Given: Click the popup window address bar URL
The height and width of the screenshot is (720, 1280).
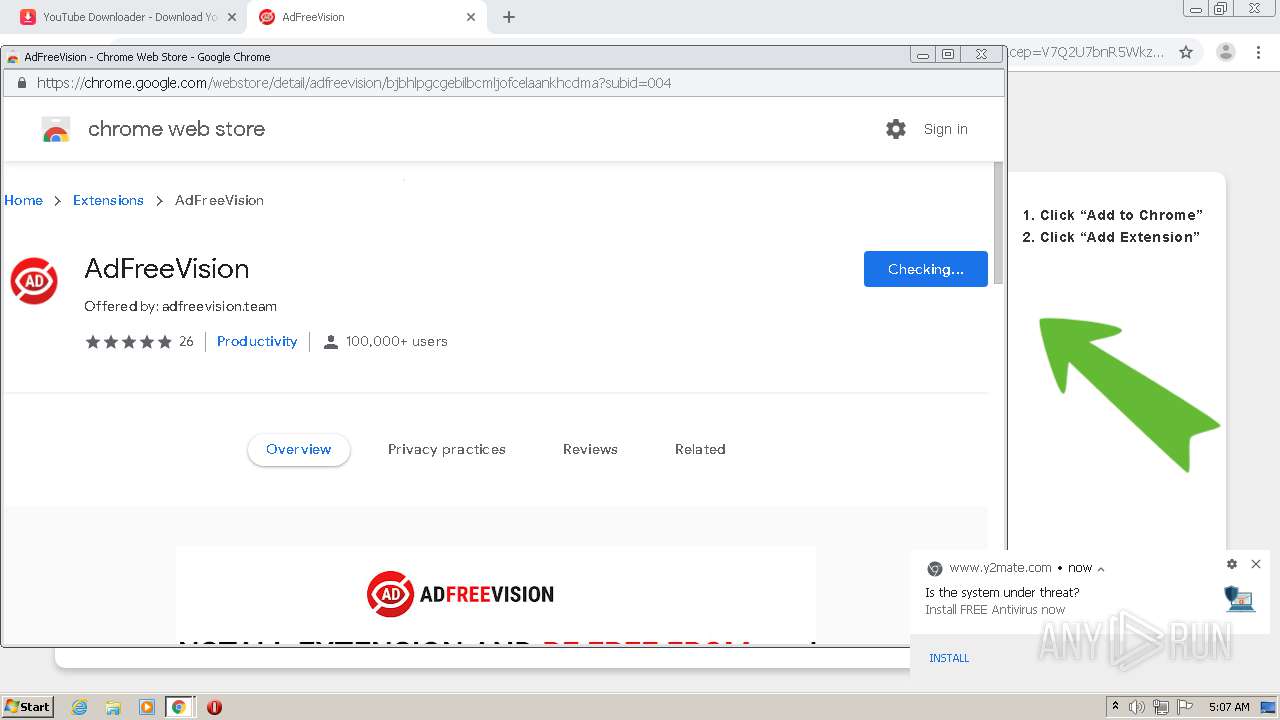Looking at the screenshot, I should coord(354,83).
